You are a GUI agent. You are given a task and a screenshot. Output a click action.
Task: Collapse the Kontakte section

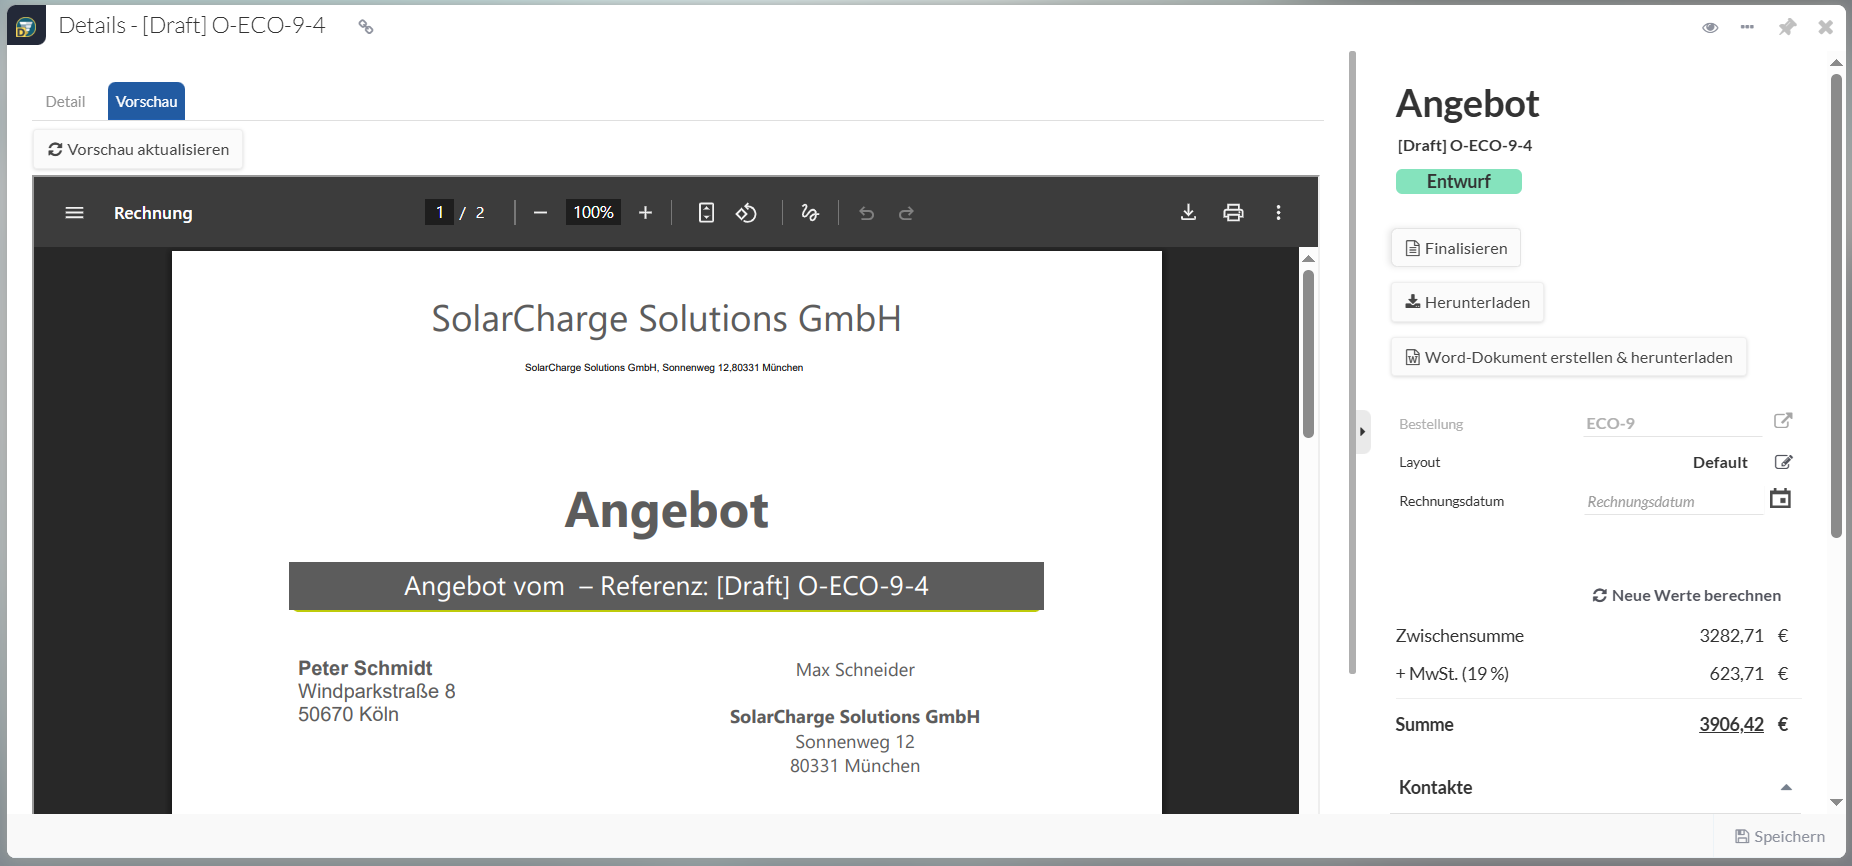pos(1786,788)
